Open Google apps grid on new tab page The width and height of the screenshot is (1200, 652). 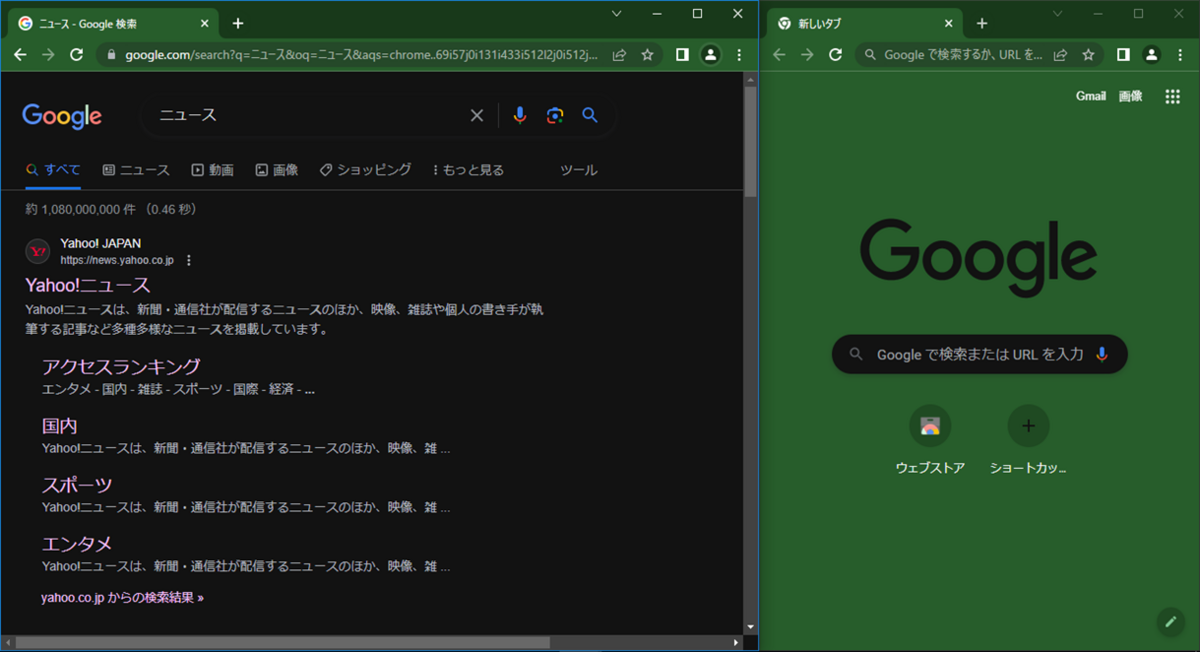tap(1173, 96)
